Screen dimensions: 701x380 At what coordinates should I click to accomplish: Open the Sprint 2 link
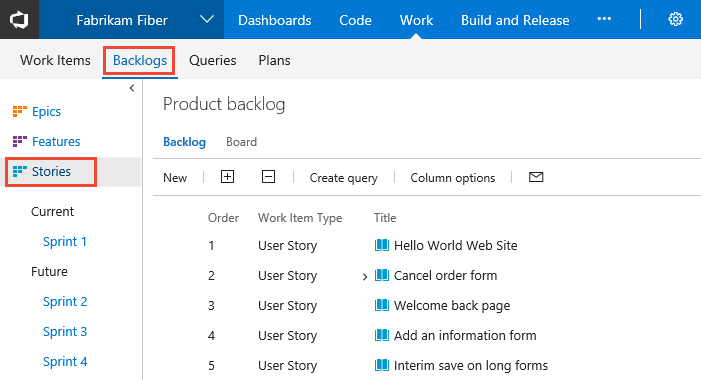[65, 301]
